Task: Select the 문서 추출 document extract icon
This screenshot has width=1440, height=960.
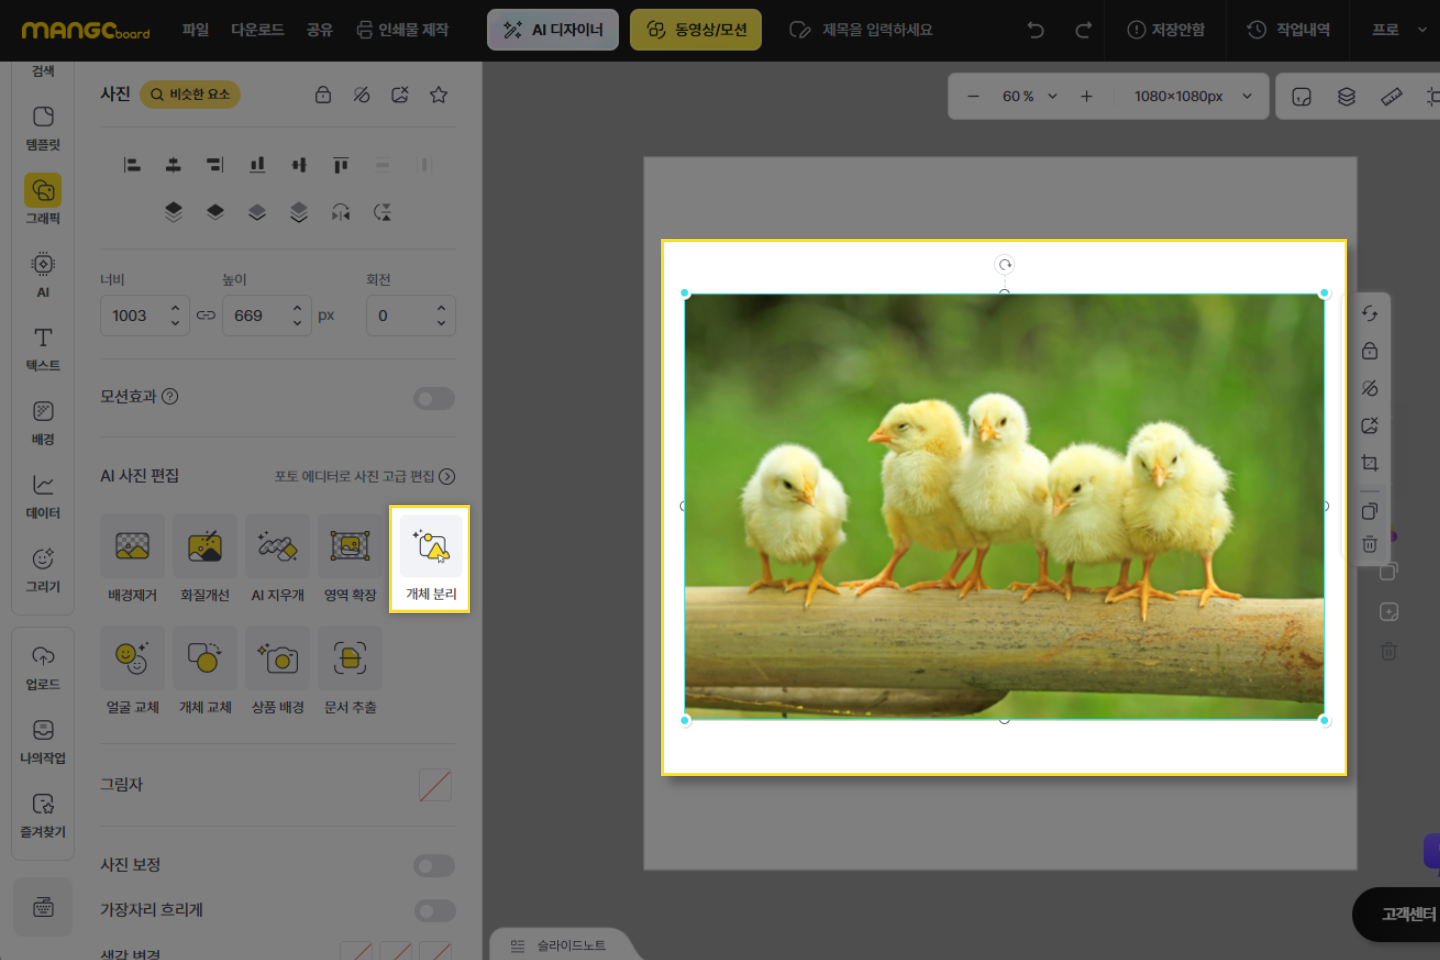Action: coord(350,658)
